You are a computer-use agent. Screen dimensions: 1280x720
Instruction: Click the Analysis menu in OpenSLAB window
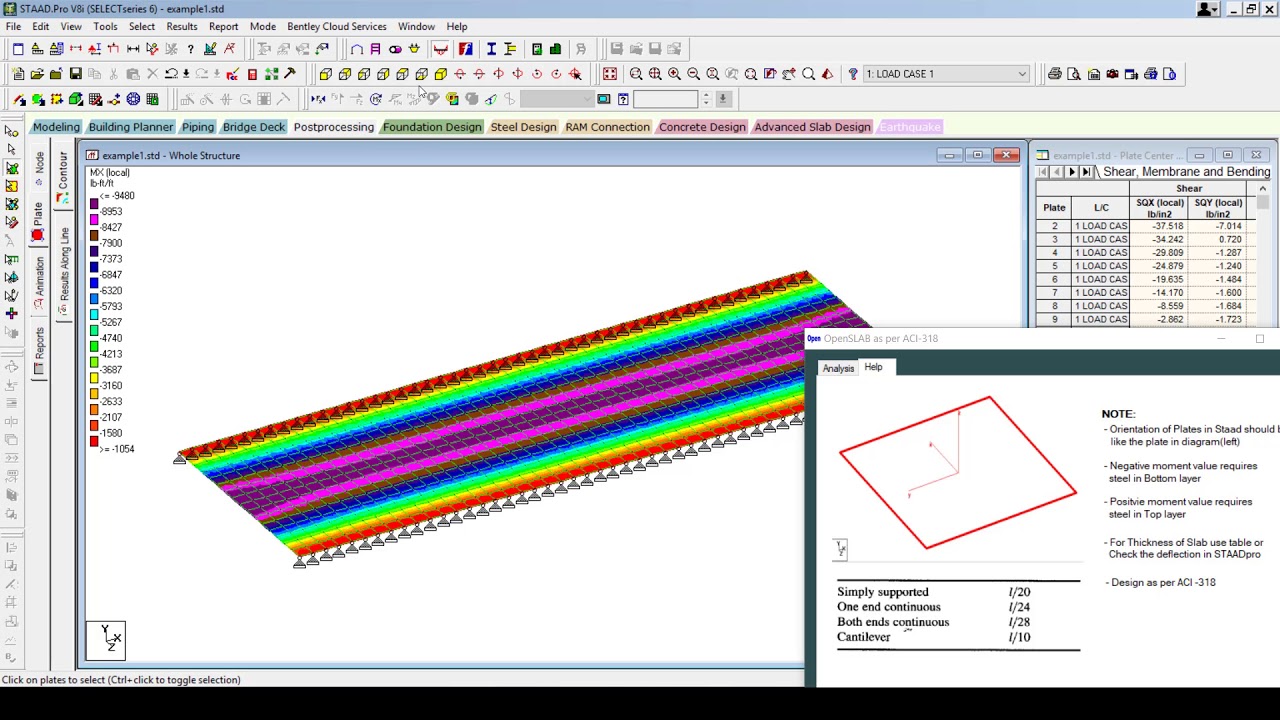click(x=838, y=368)
